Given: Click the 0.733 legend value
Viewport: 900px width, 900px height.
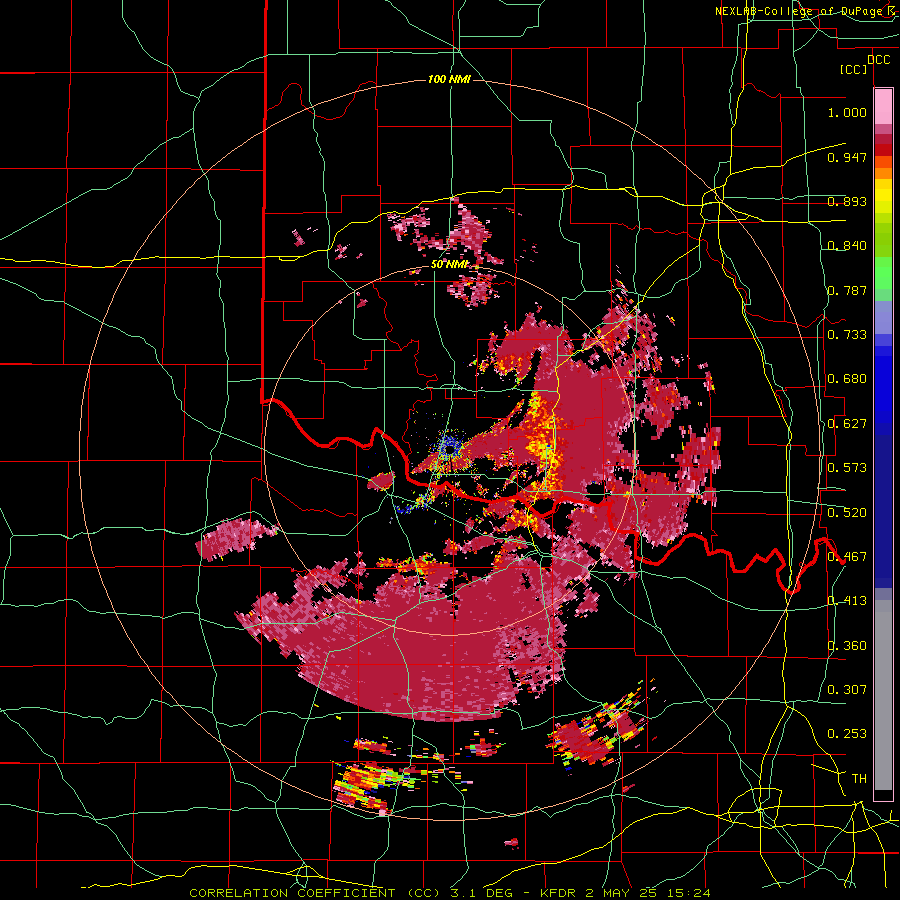Looking at the screenshot, I should click(x=847, y=335).
